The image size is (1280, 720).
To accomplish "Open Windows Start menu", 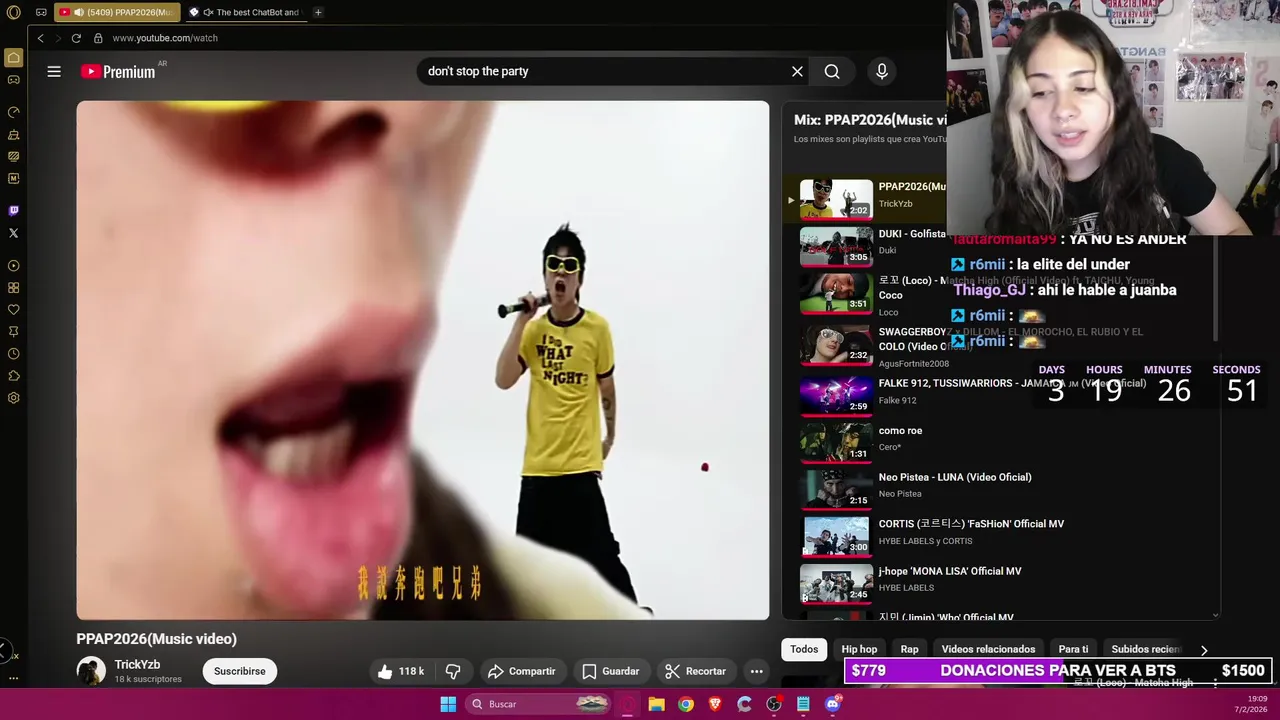I will [x=448, y=704].
